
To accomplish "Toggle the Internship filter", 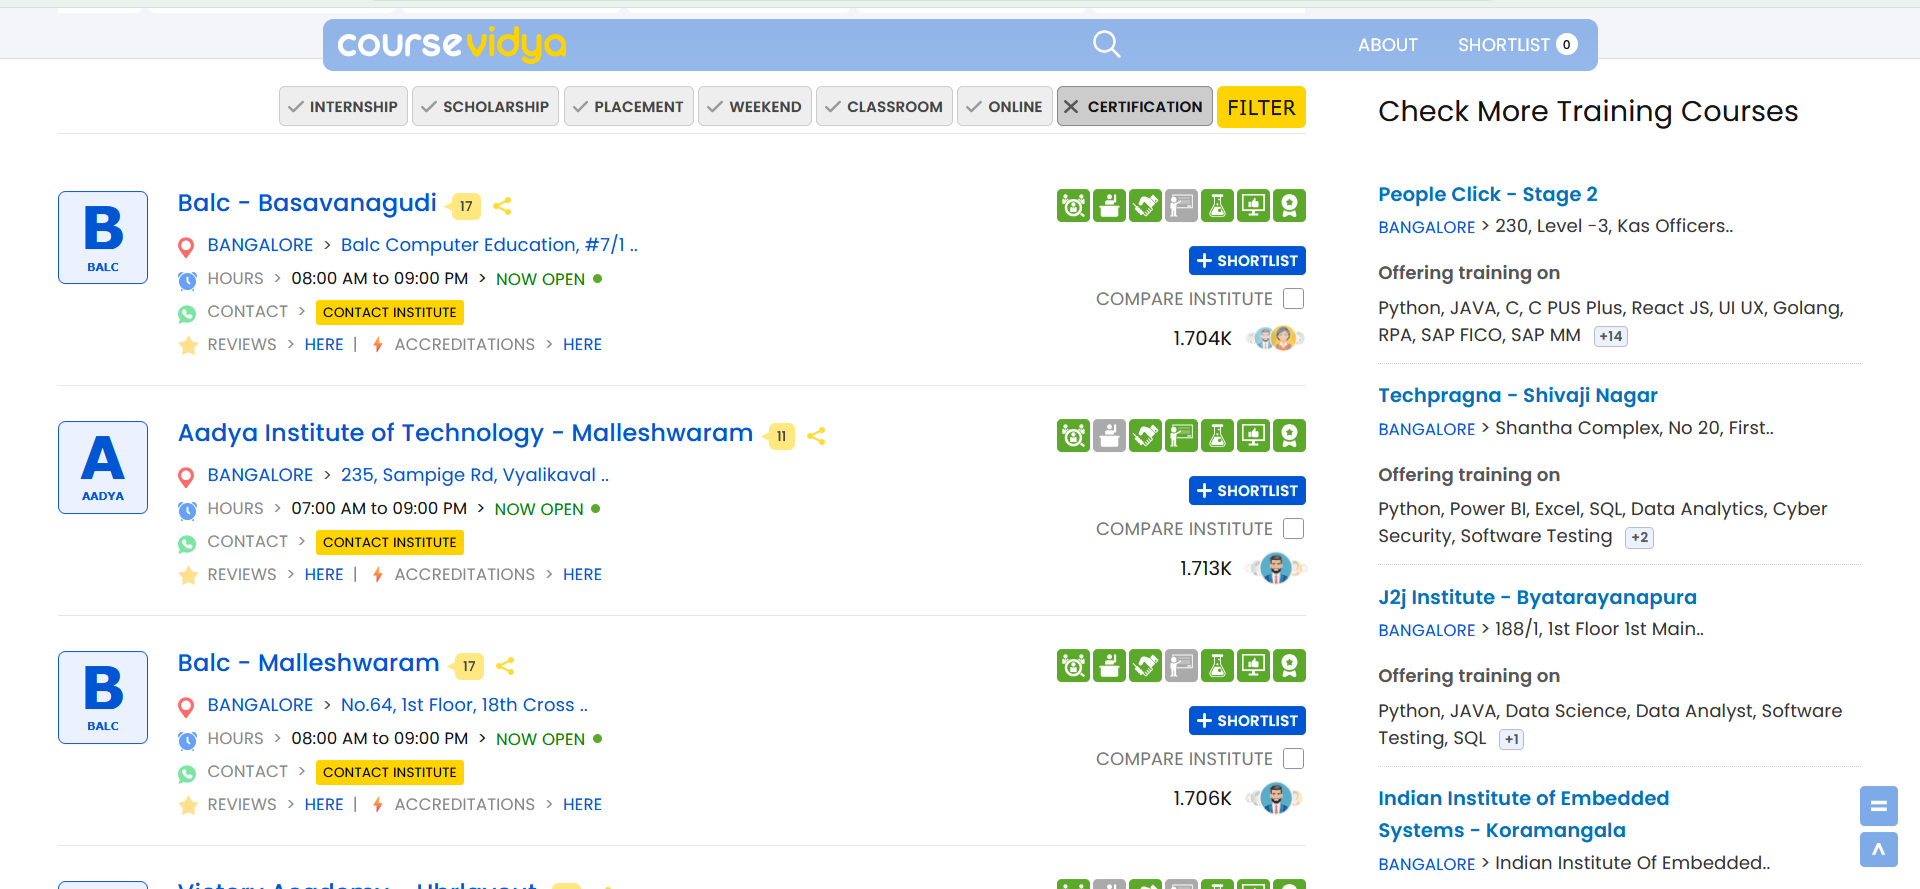I will 343,107.
